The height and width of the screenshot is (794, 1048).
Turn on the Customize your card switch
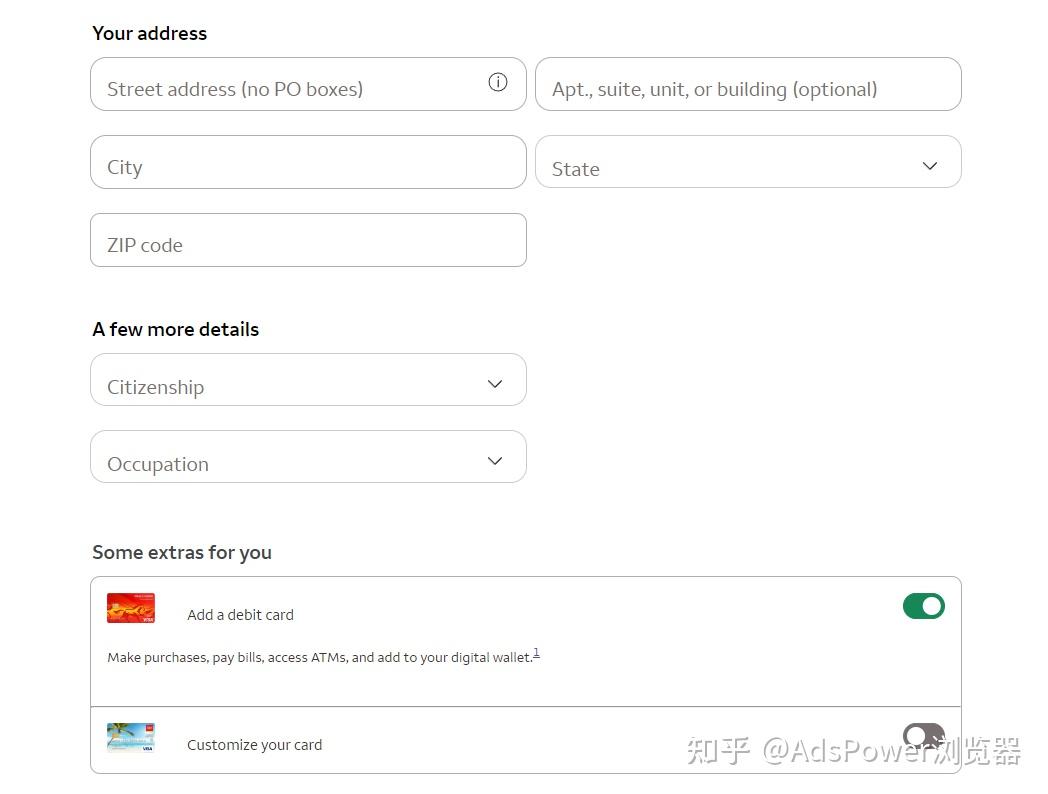tap(923, 736)
